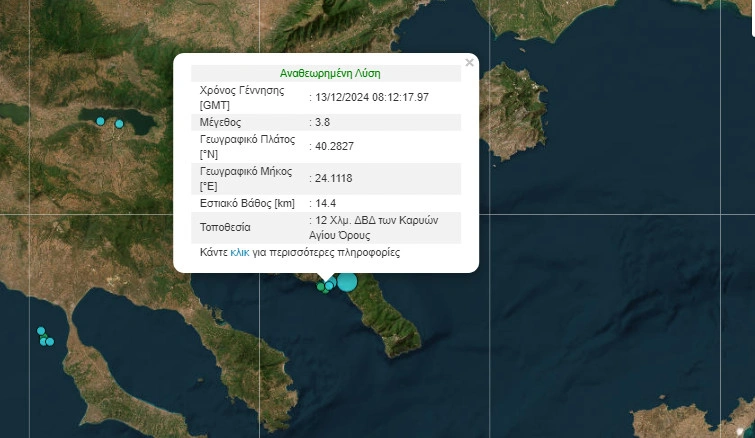
Task: Click the 'Μέγεθος' magnitude row label
Action: point(222,122)
